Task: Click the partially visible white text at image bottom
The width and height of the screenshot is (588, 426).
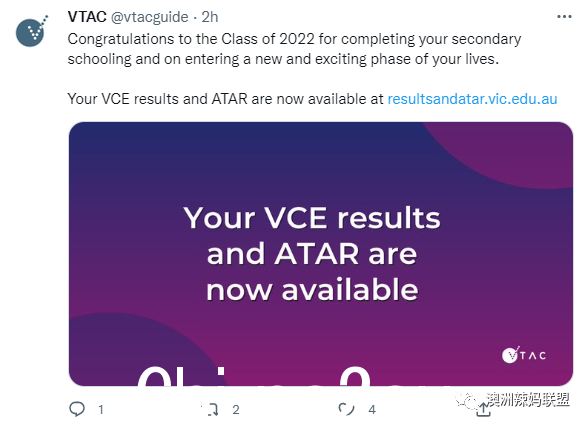Action: point(255,376)
